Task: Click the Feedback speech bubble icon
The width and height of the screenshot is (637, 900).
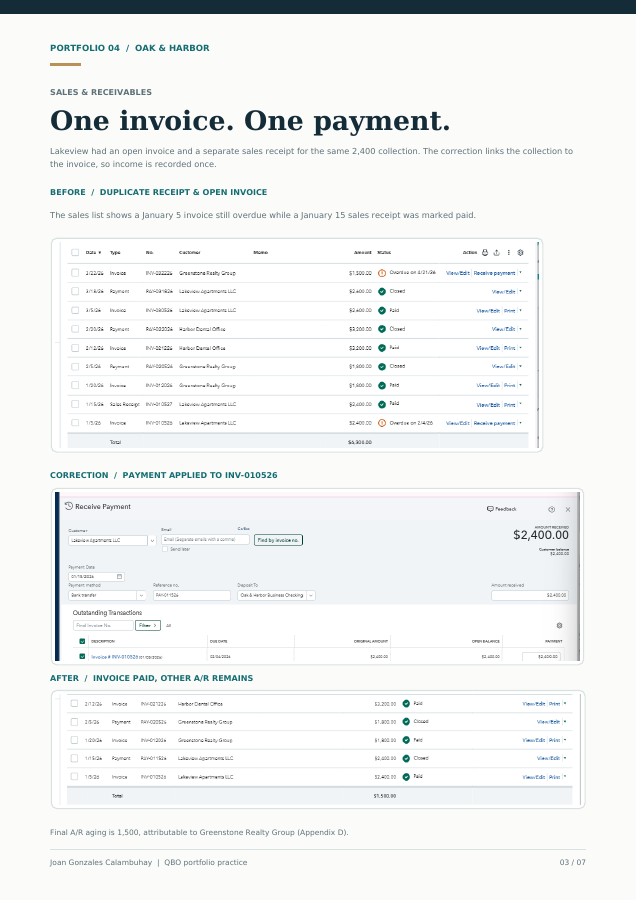Action: coord(490,509)
